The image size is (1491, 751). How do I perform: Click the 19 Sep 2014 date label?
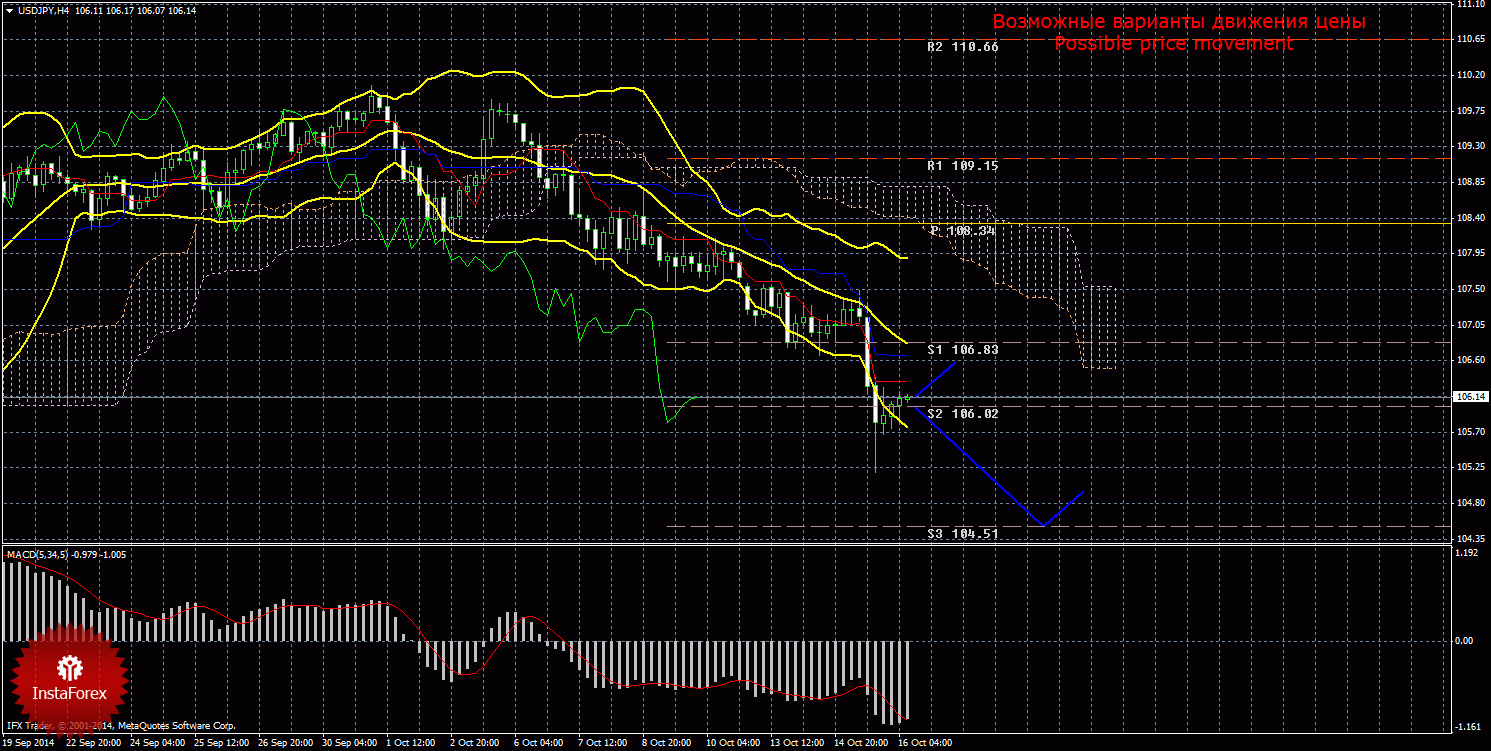pyautogui.click(x=30, y=744)
